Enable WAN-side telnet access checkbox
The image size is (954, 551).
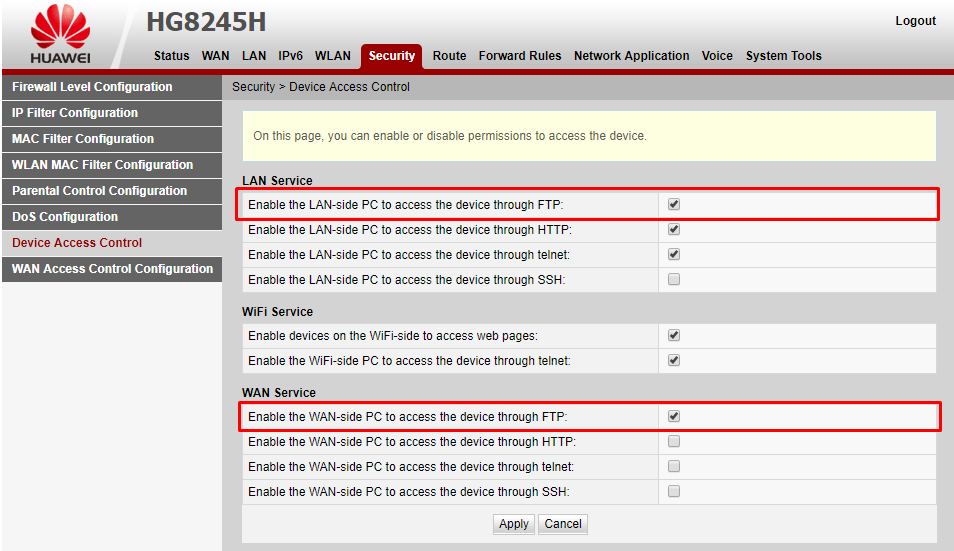[674, 466]
